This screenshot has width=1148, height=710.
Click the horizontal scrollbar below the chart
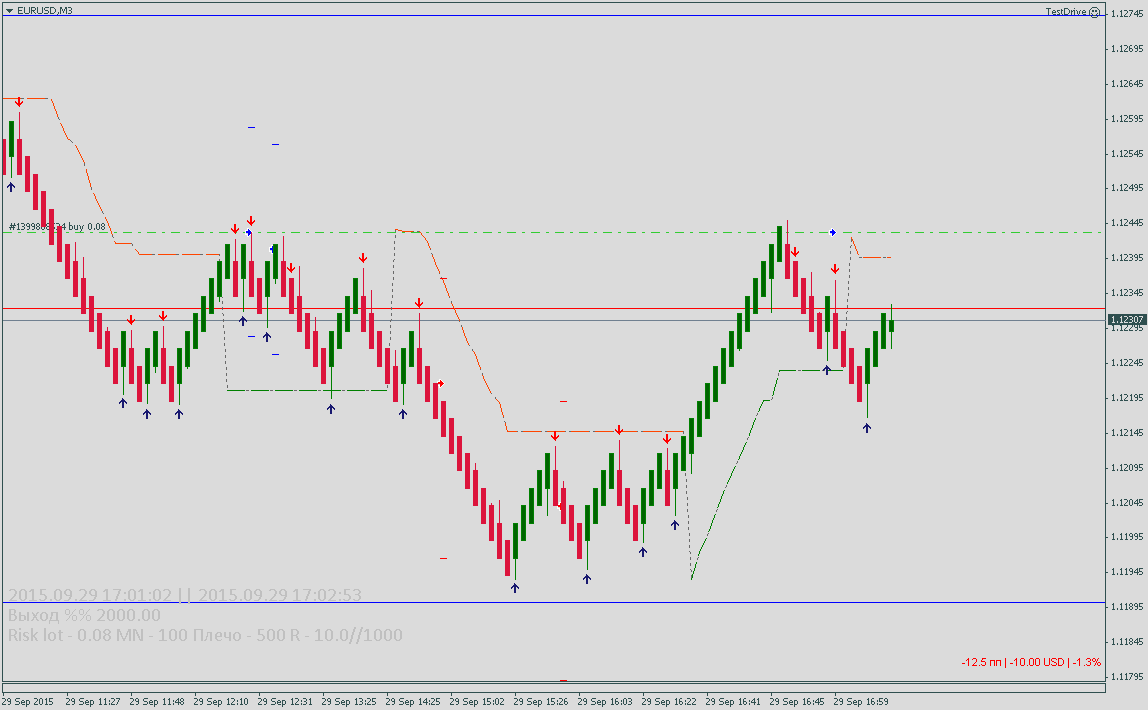(554, 688)
